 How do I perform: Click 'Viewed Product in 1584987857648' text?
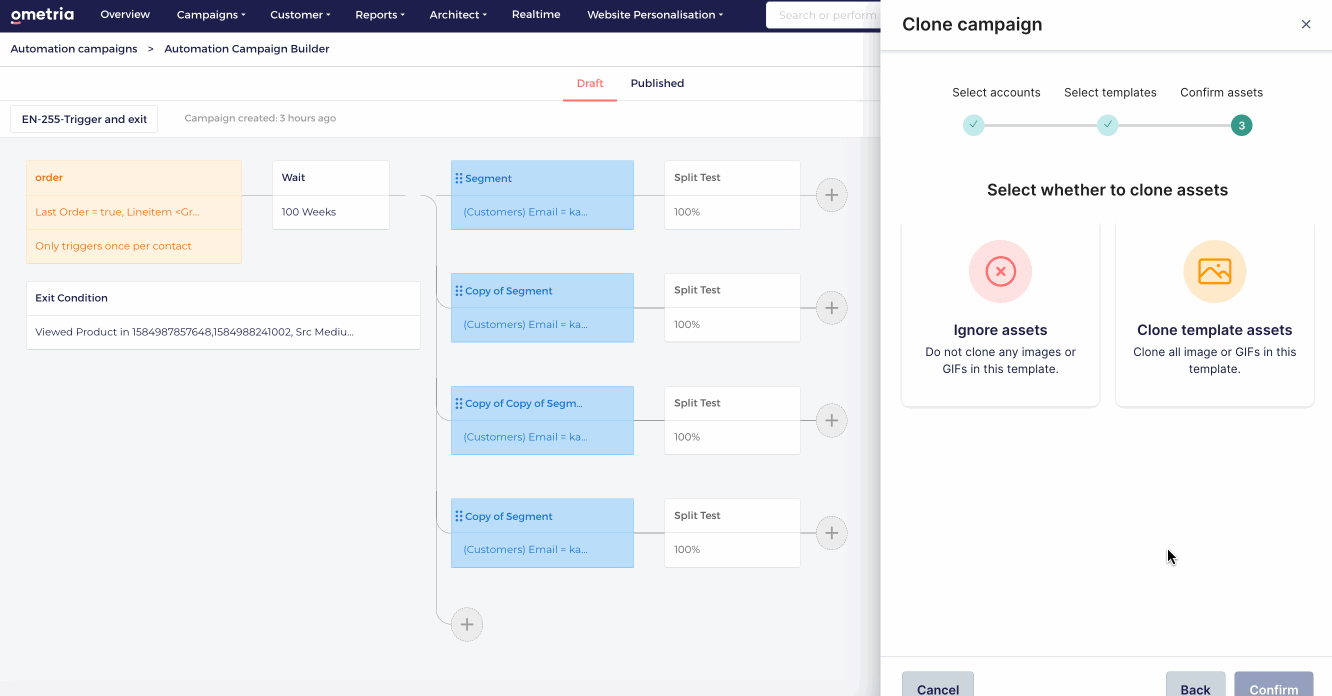coord(194,332)
